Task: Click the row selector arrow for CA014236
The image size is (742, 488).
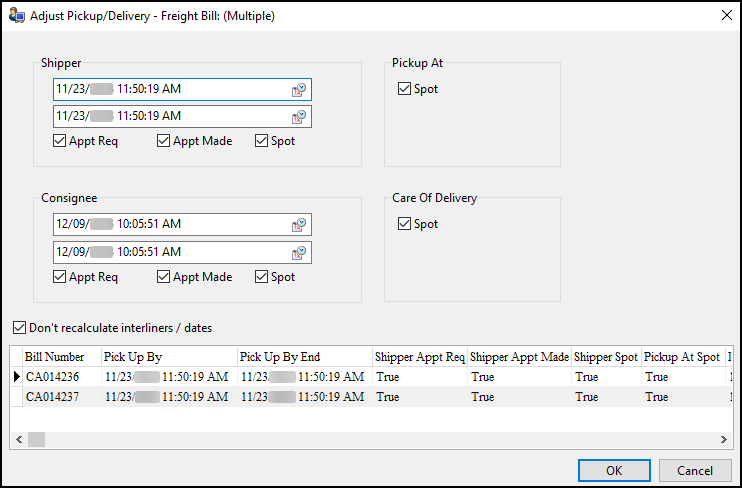Action: (x=16, y=377)
